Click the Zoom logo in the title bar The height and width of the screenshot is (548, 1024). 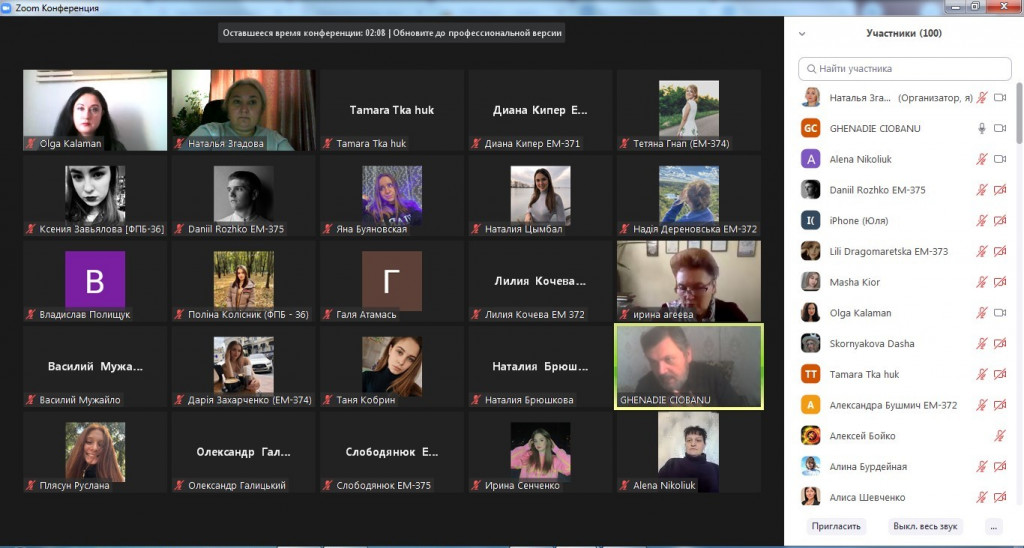pyautogui.click(x=7, y=8)
